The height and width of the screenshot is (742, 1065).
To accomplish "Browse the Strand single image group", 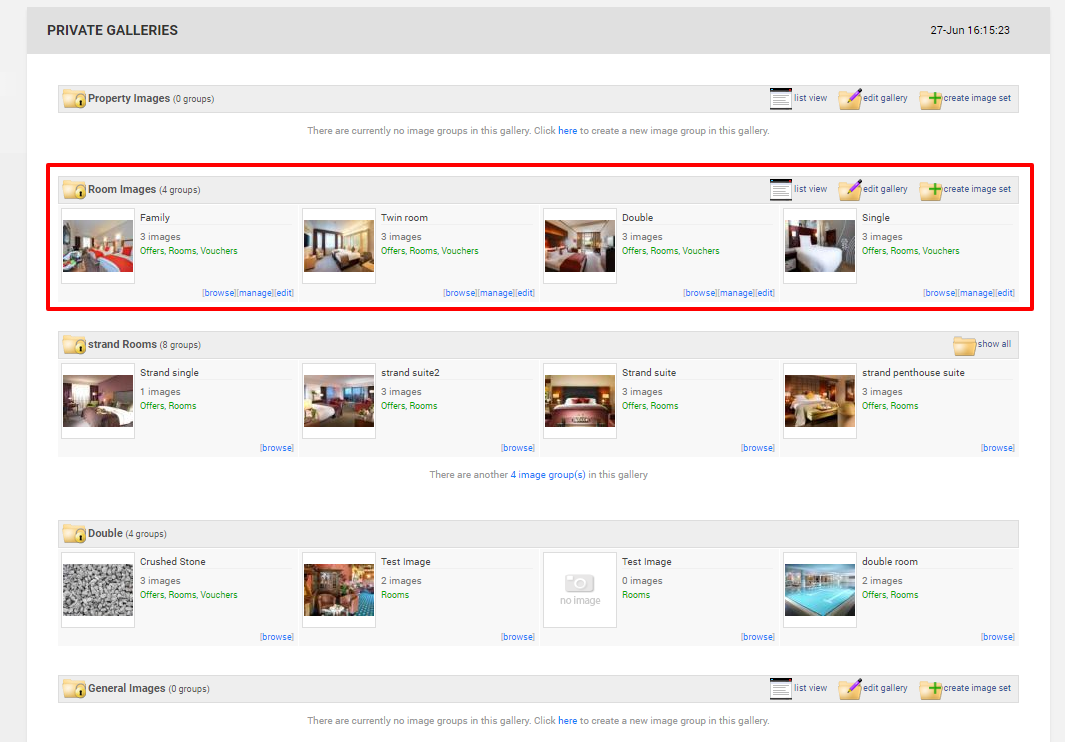I will pyautogui.click(x=277, y=448).
